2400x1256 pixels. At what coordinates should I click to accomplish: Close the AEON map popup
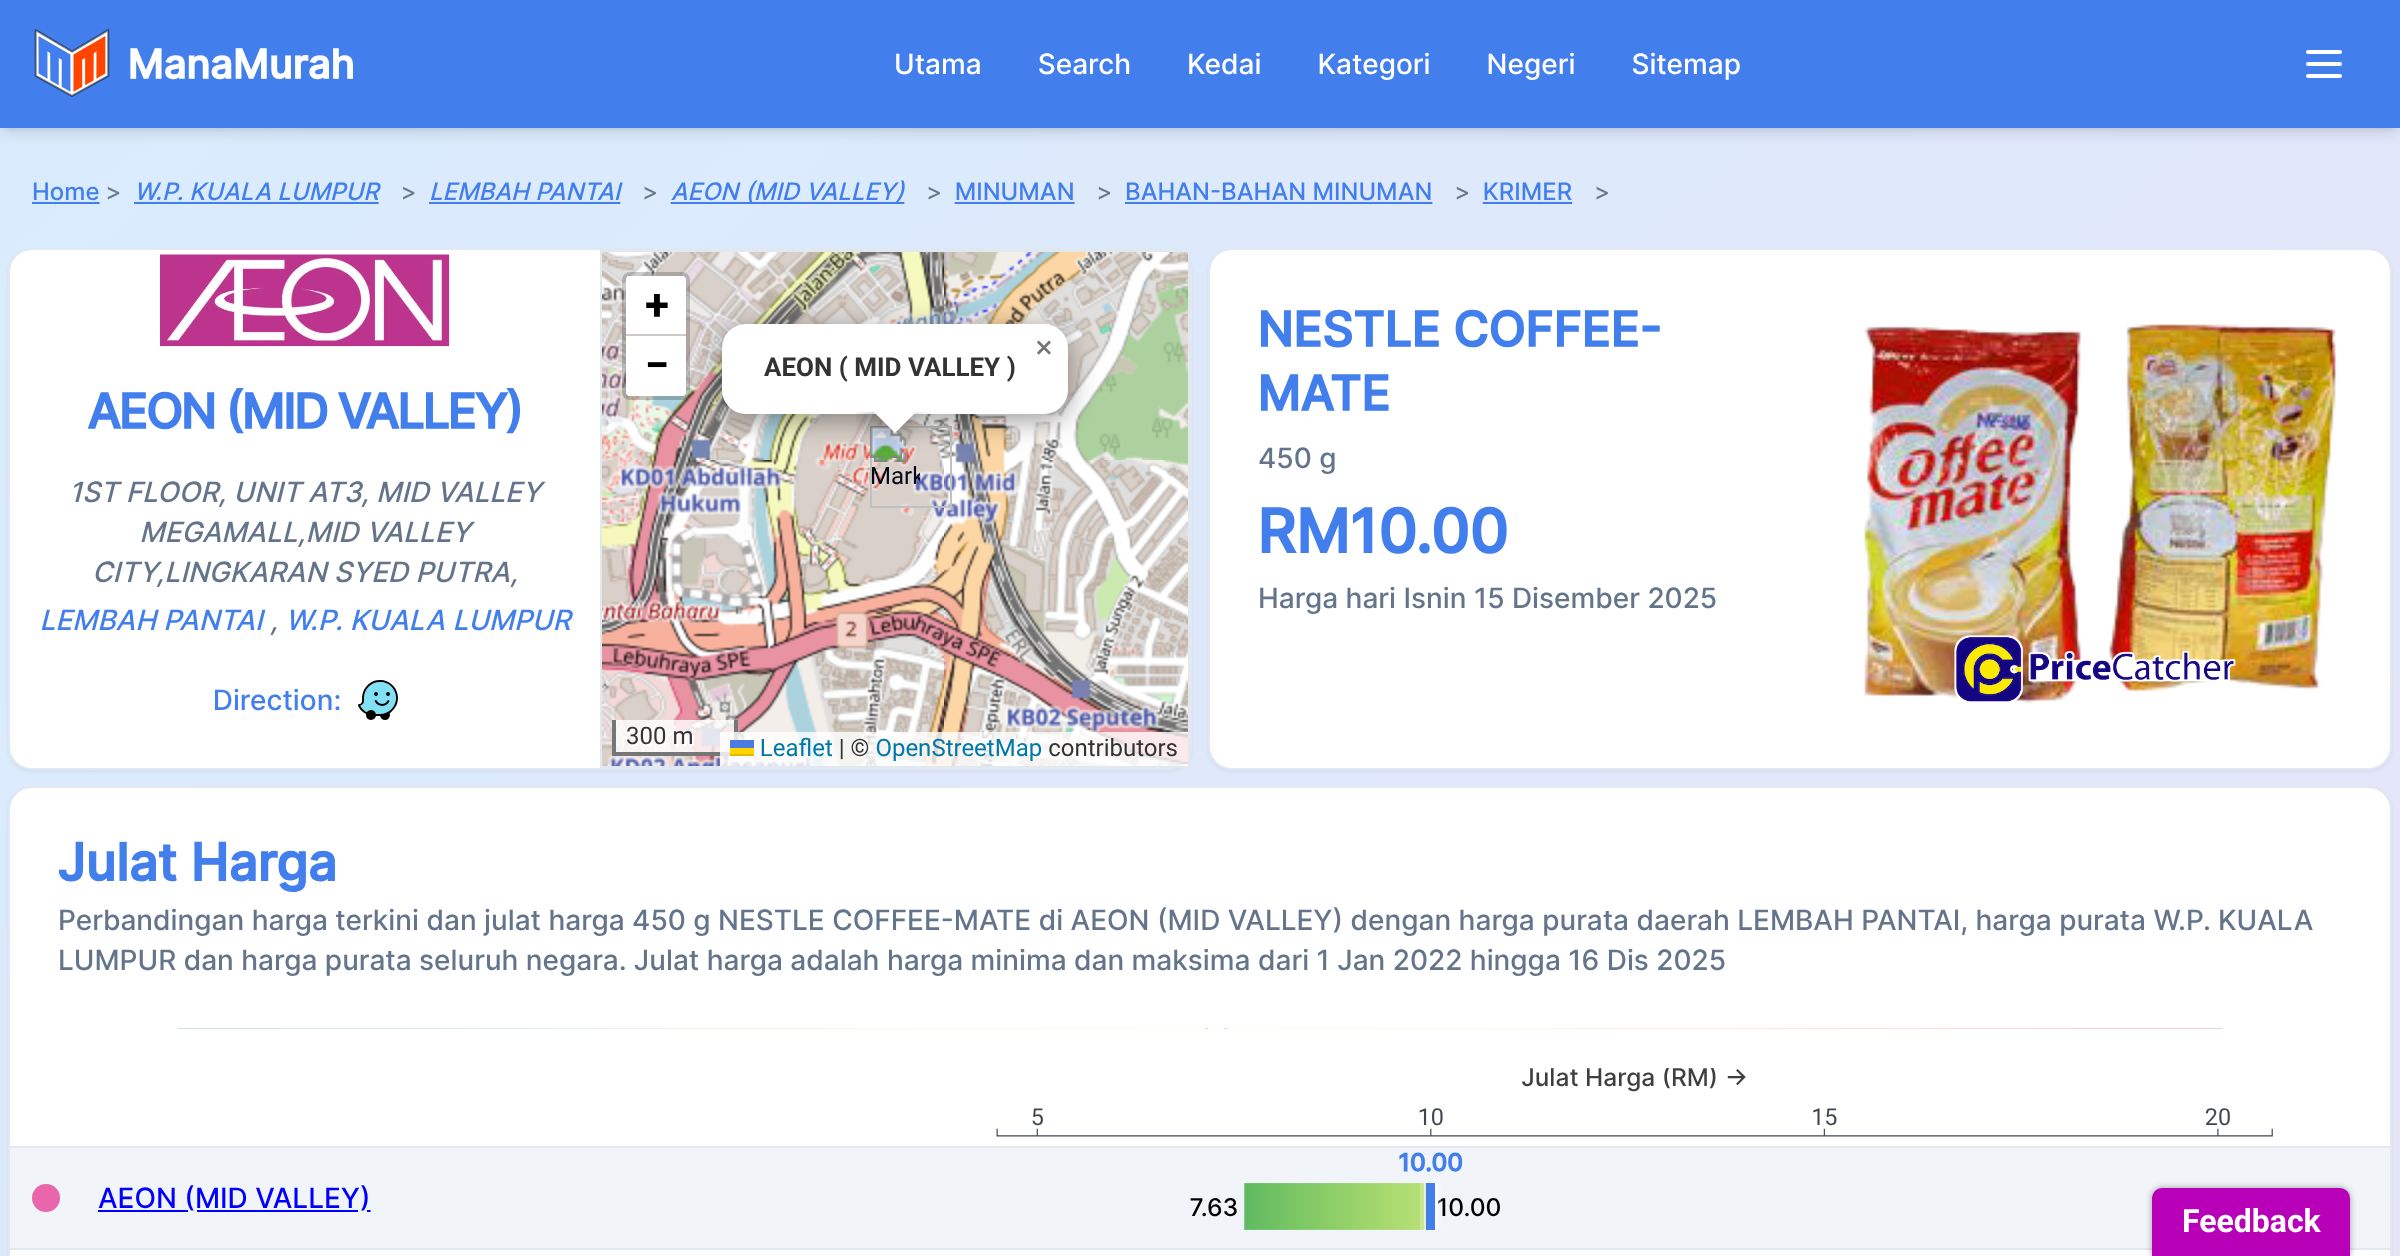[x=1043, y=348]
